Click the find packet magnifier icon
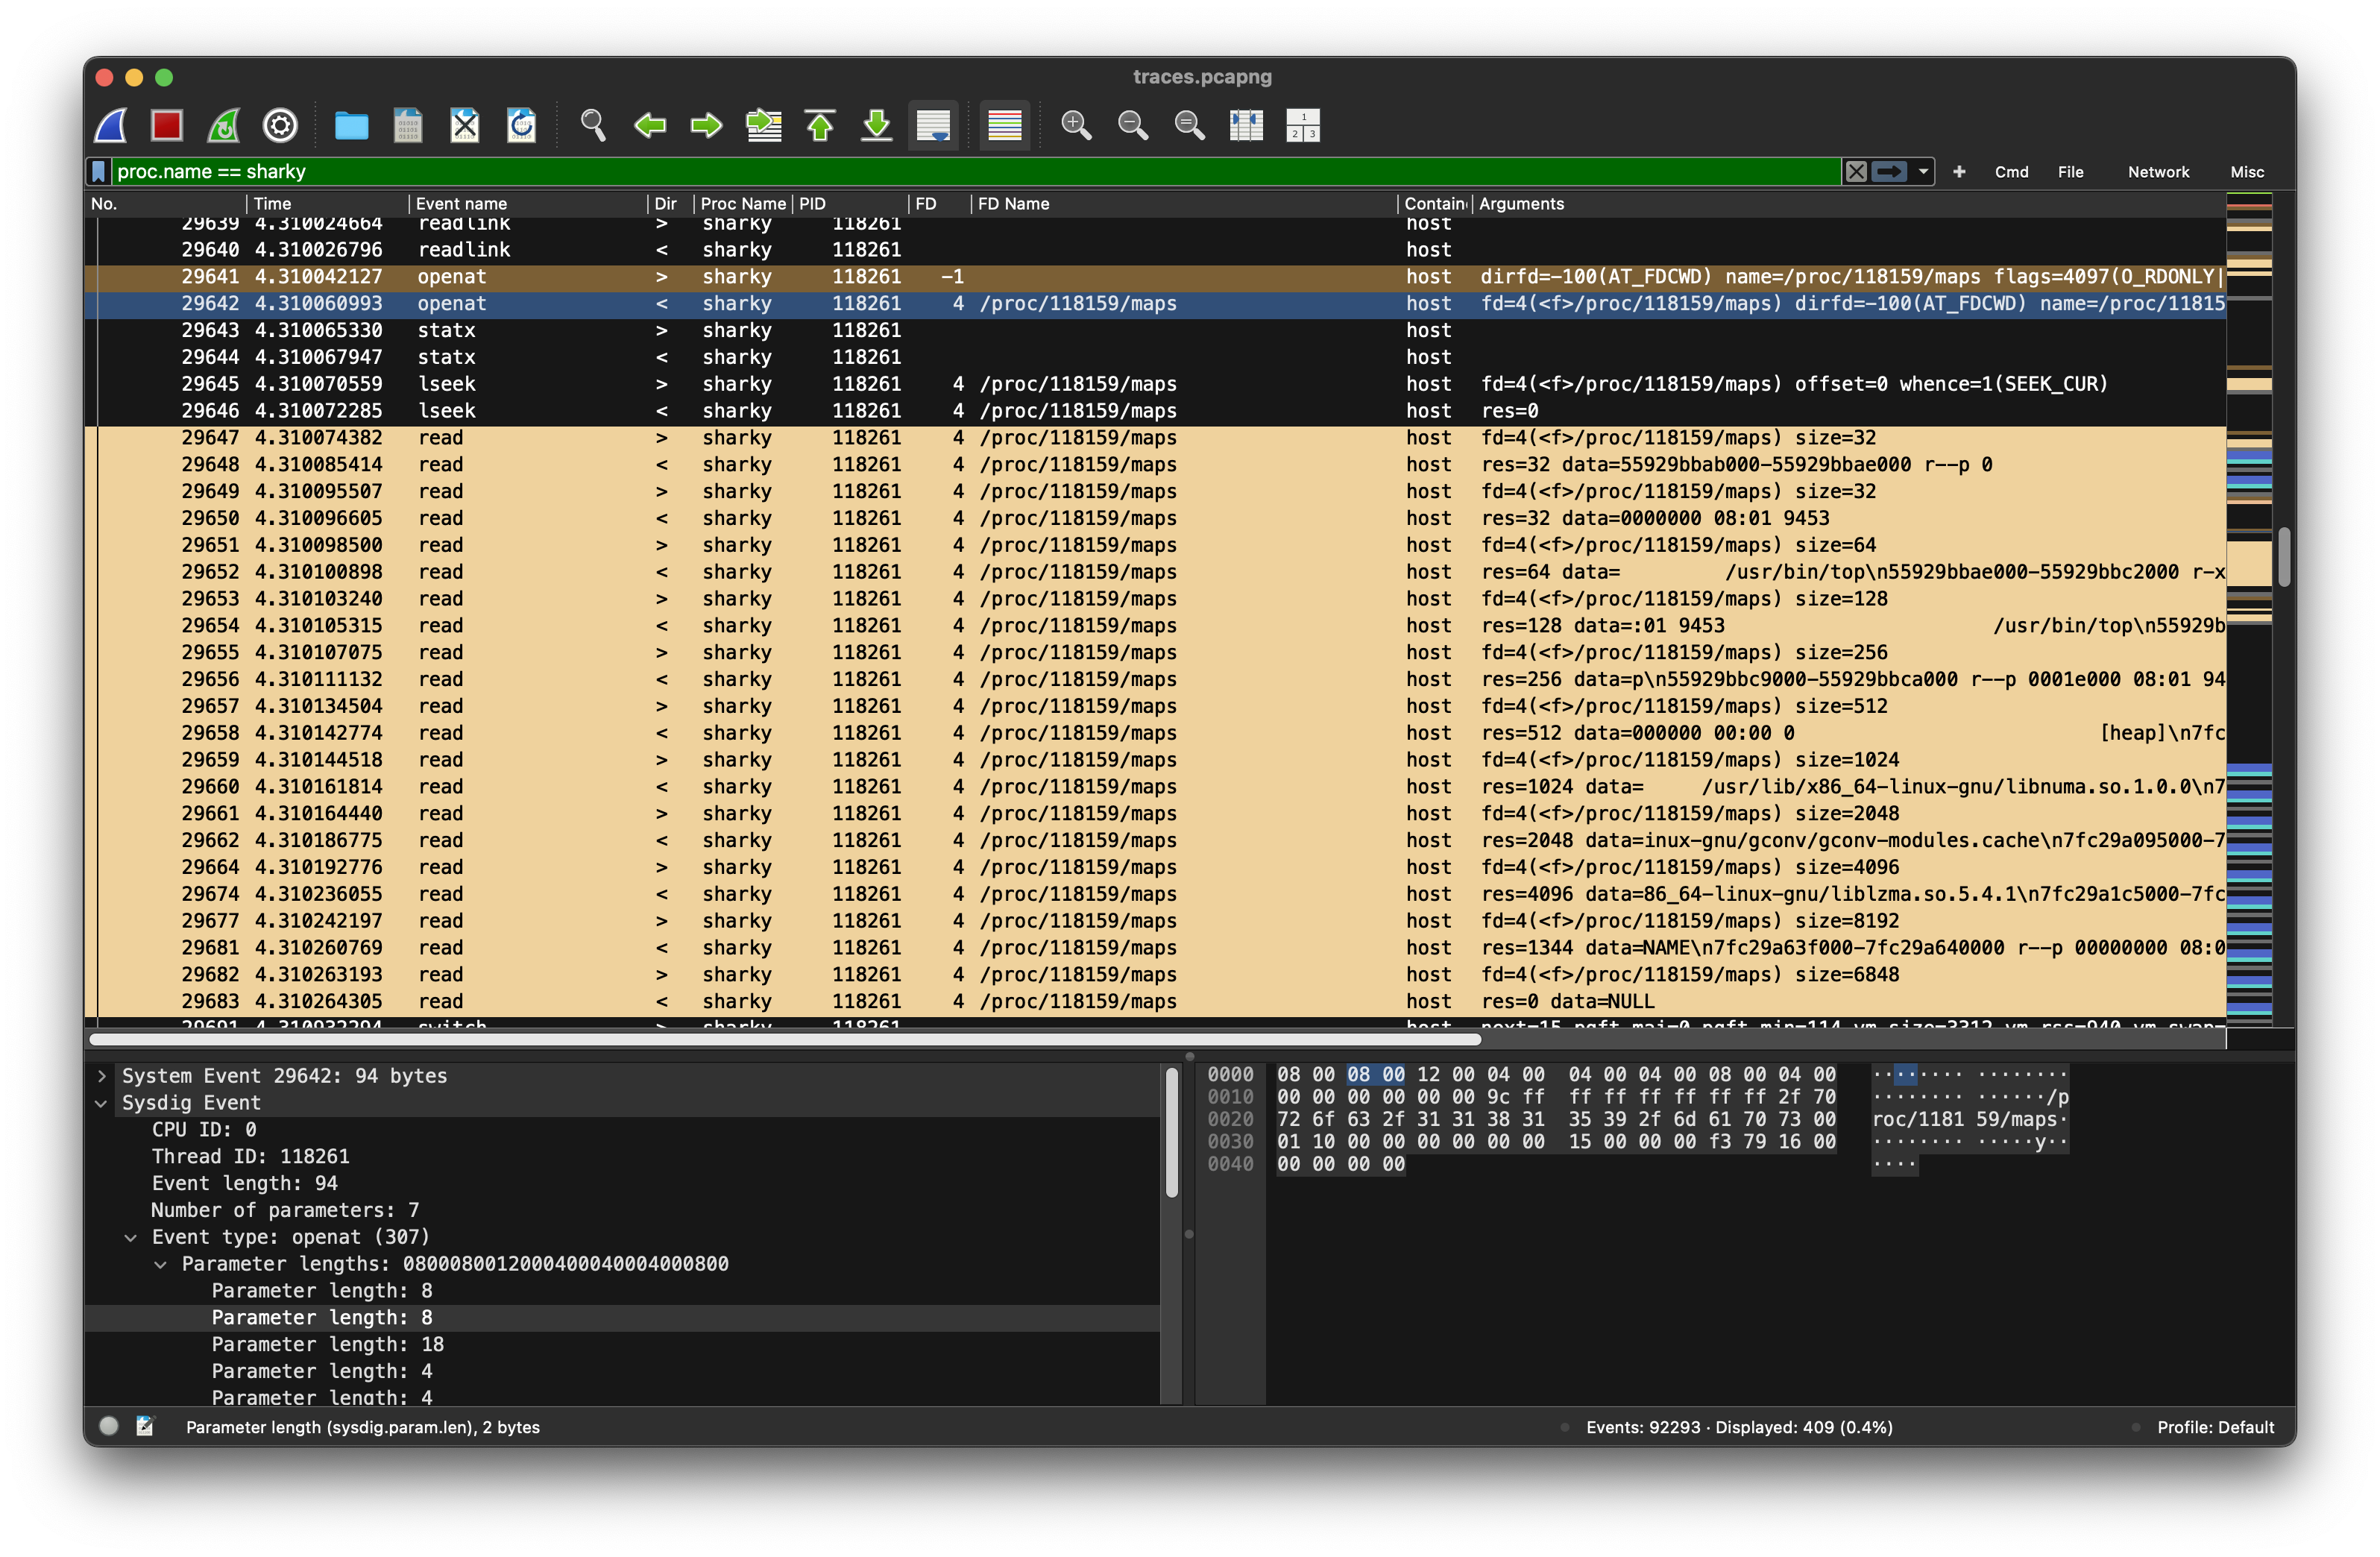 [593, 125]
